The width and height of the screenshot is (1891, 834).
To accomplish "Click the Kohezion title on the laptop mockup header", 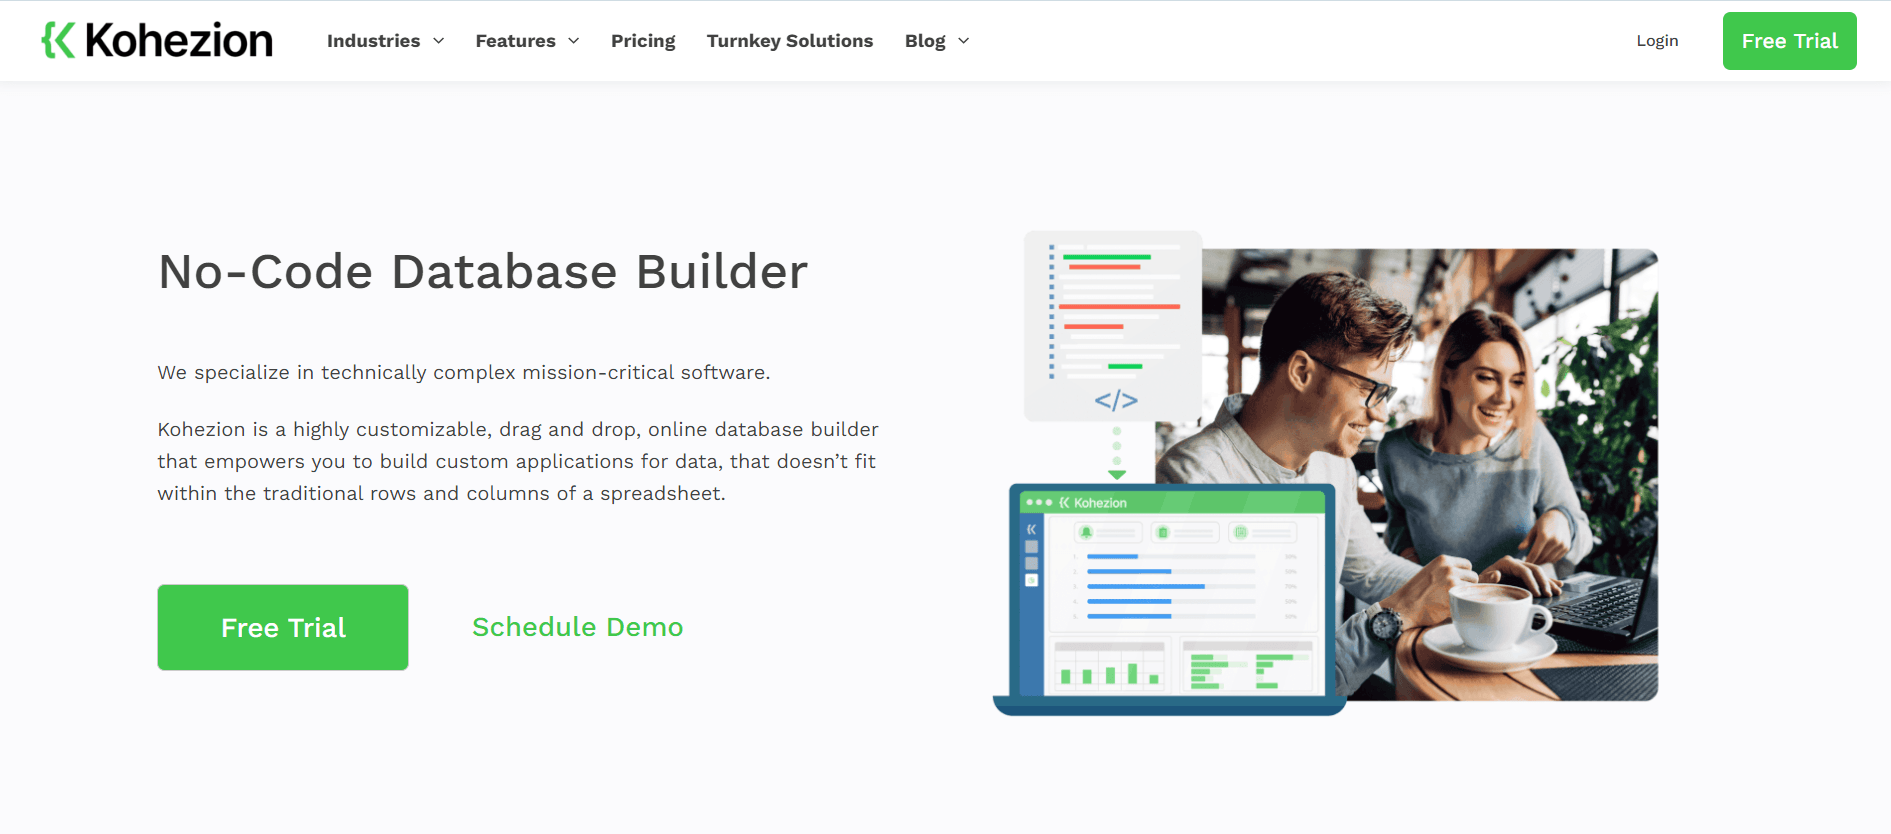I will click(1100, 503).
